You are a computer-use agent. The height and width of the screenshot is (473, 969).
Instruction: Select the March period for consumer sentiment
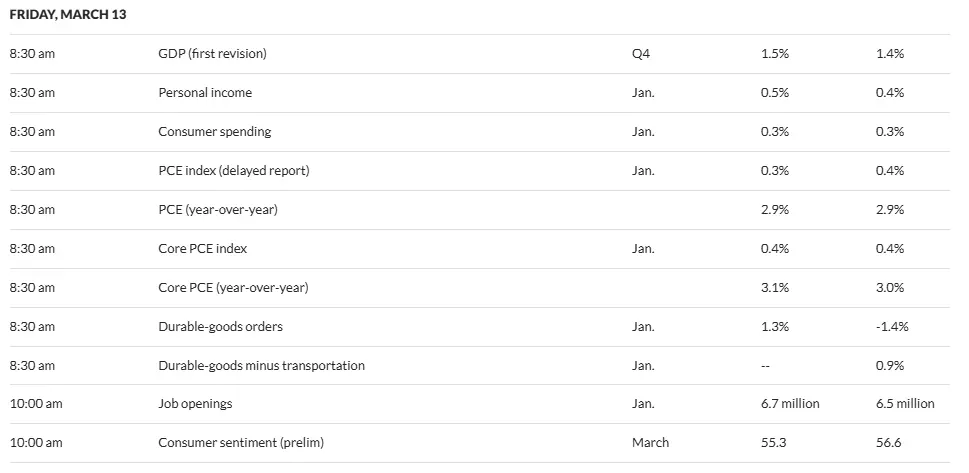[x=650, y=443]
